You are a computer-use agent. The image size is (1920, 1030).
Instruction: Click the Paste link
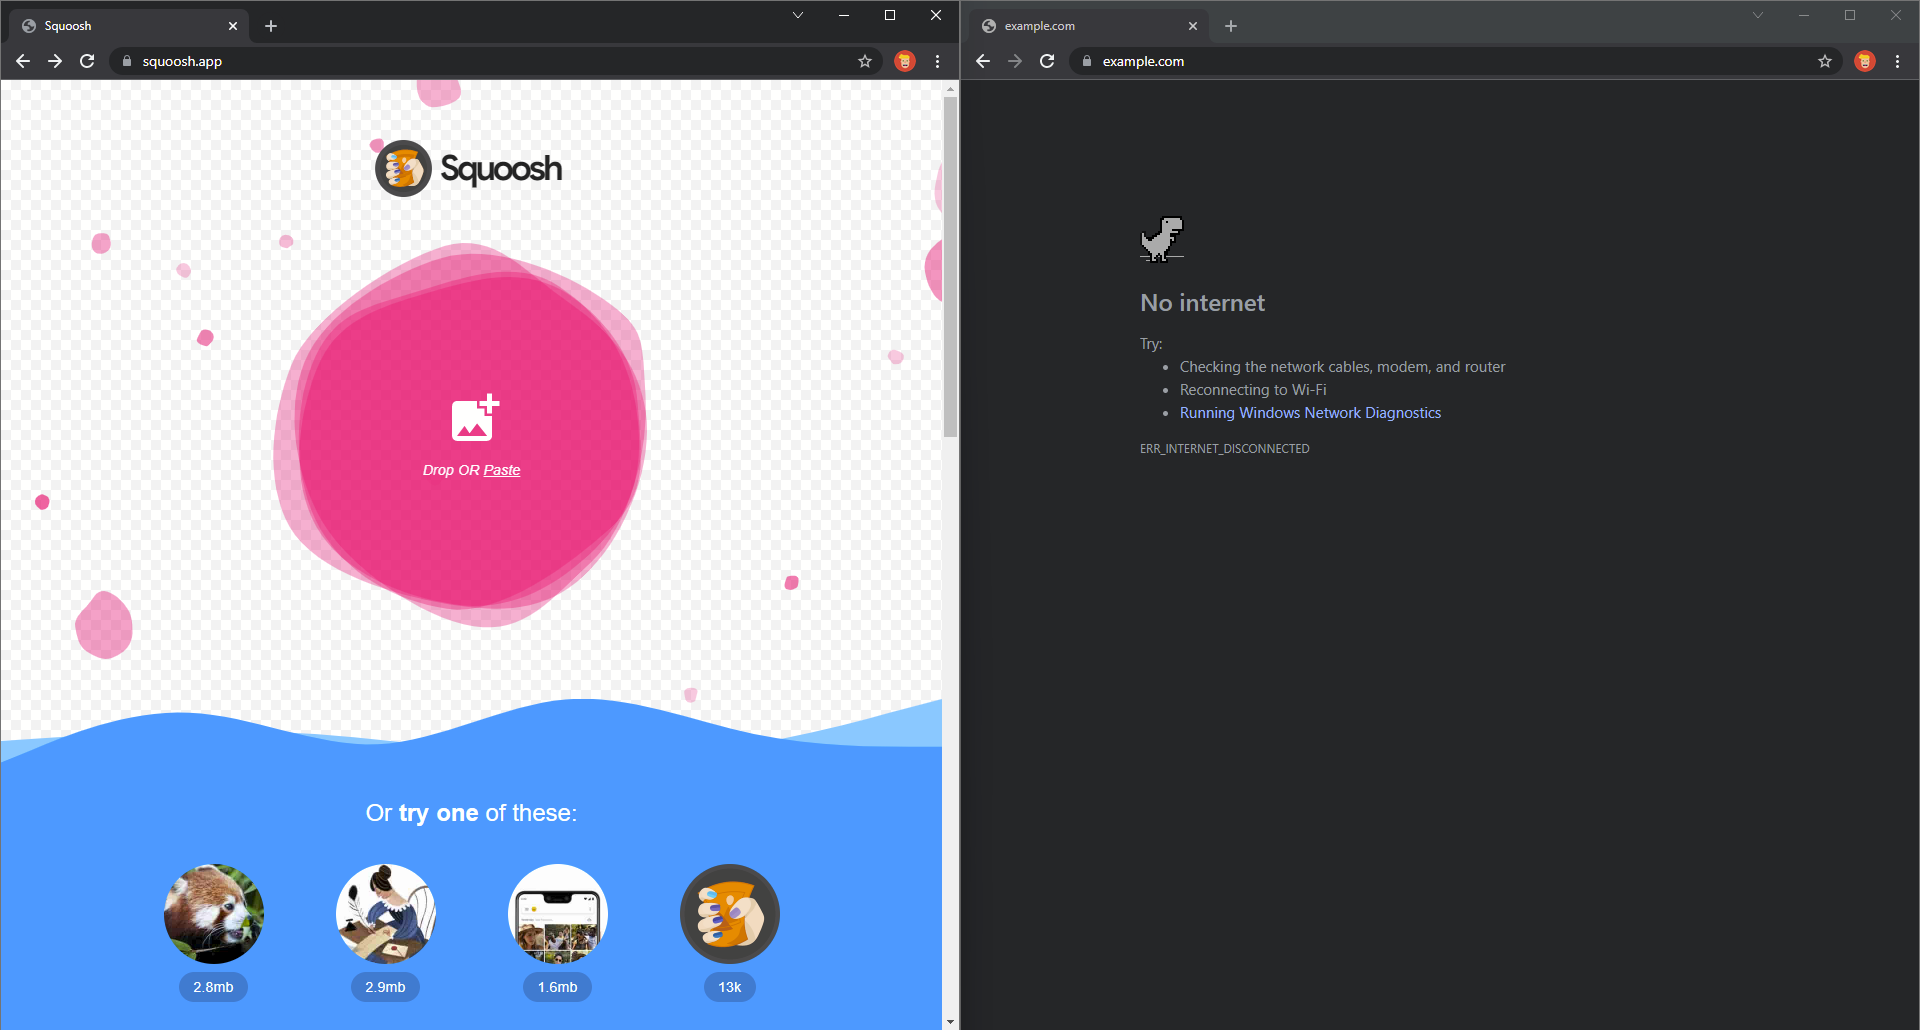point(502,470)
